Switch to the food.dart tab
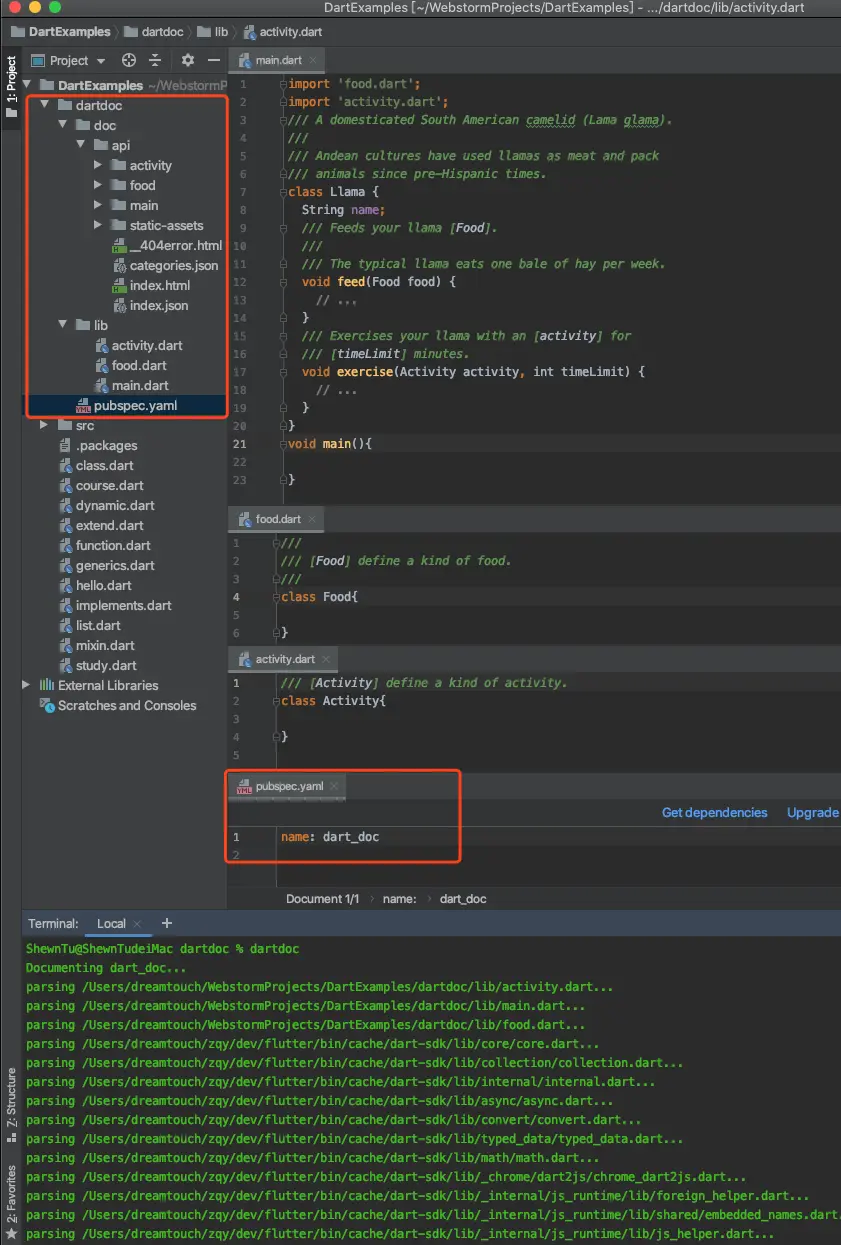 (x=277, y=519)
